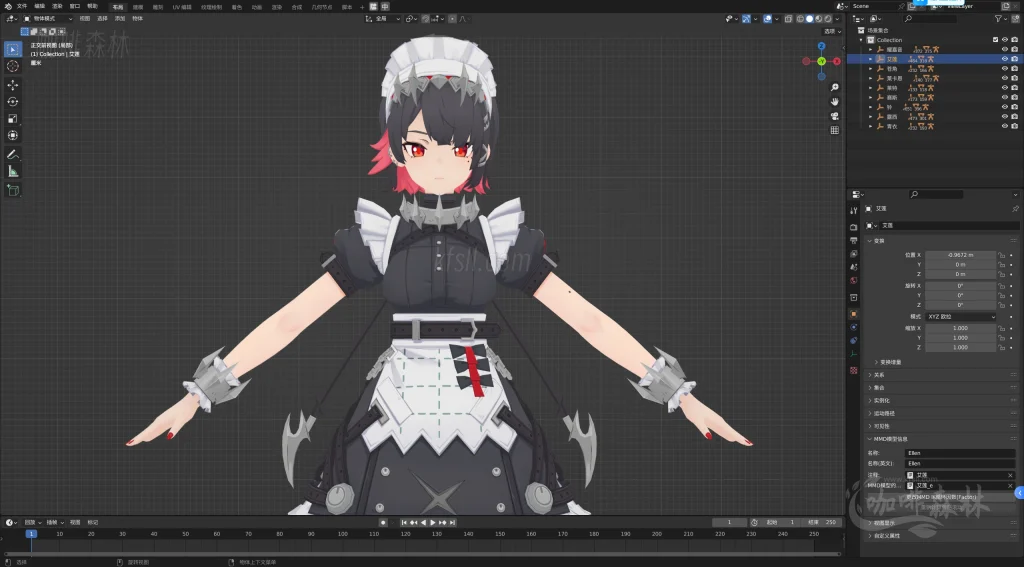
Task: Pin the properties editor with pin icon
Action: click(1015, 209)
